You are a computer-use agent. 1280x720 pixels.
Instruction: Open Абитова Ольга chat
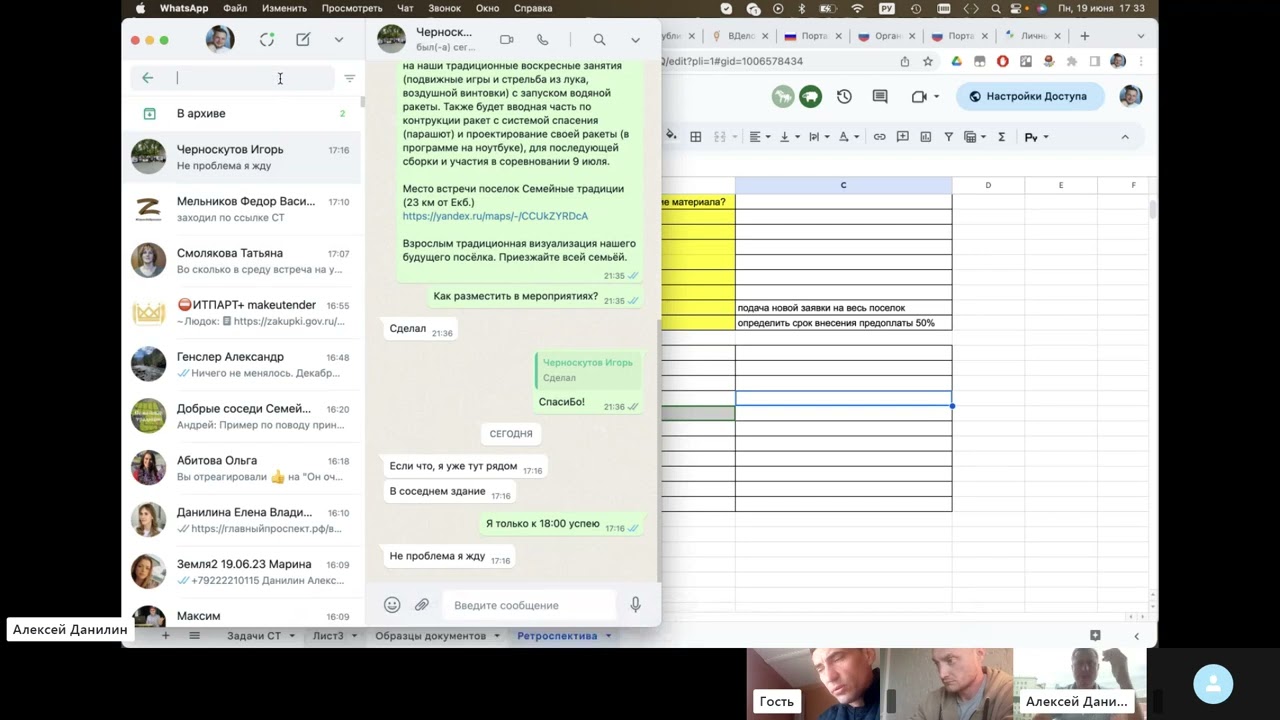(242, 469)
